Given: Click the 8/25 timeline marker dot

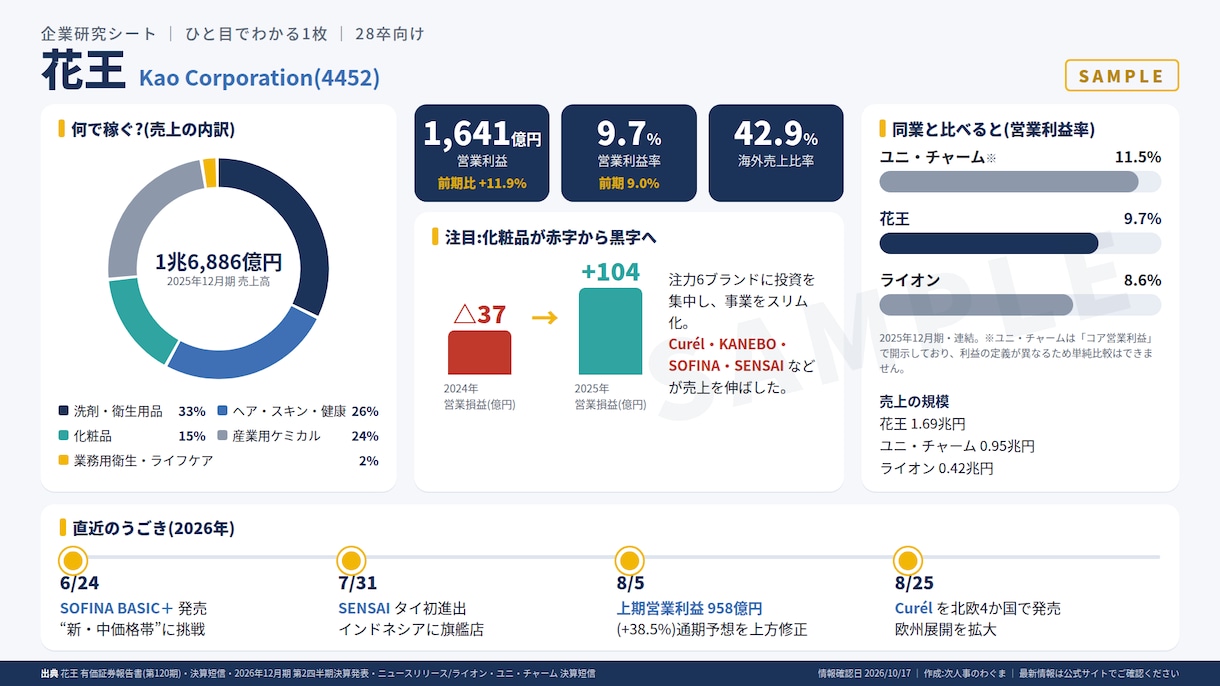Looking at the screenshot, I should [x=907, y=560].
